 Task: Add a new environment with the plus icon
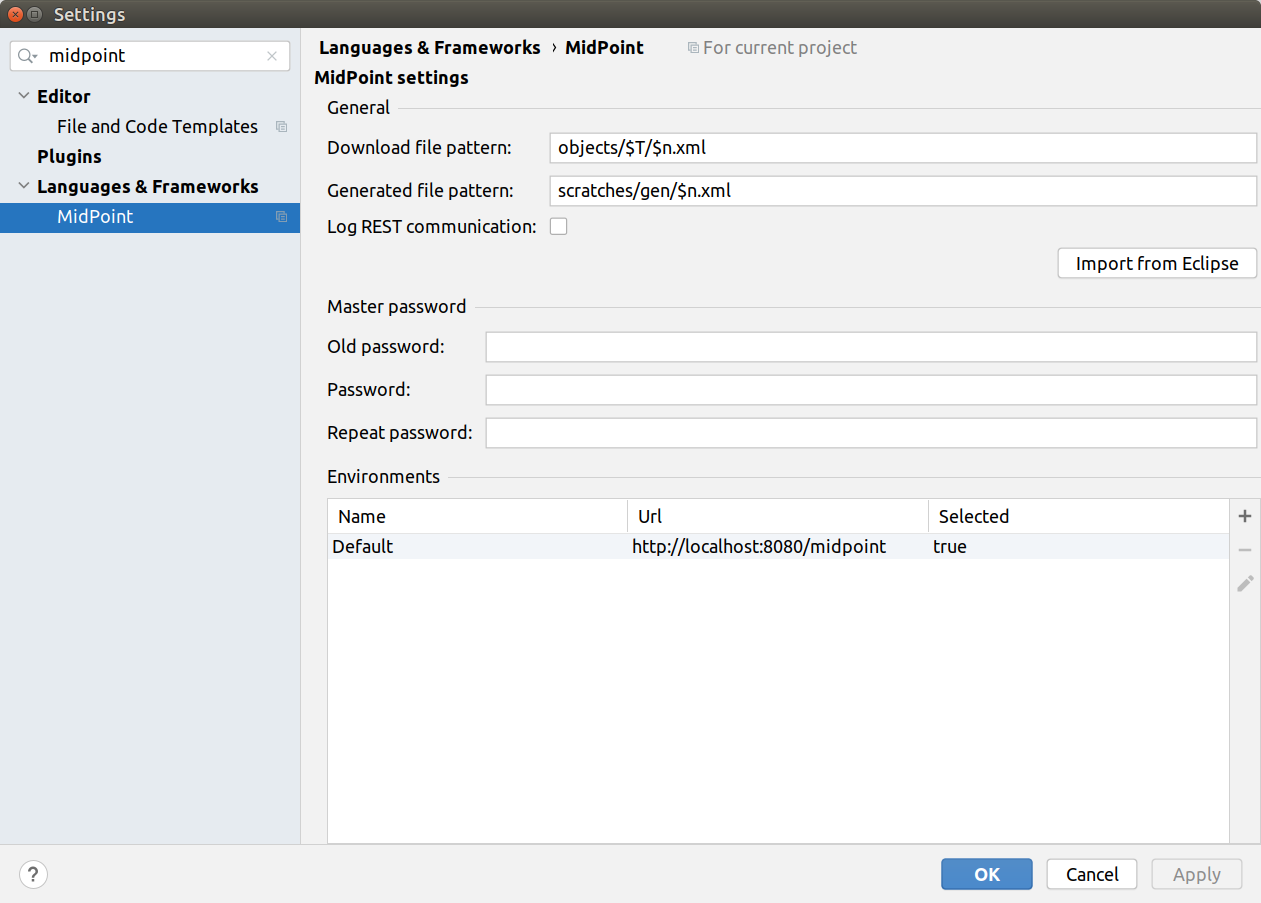point(1244,515)
